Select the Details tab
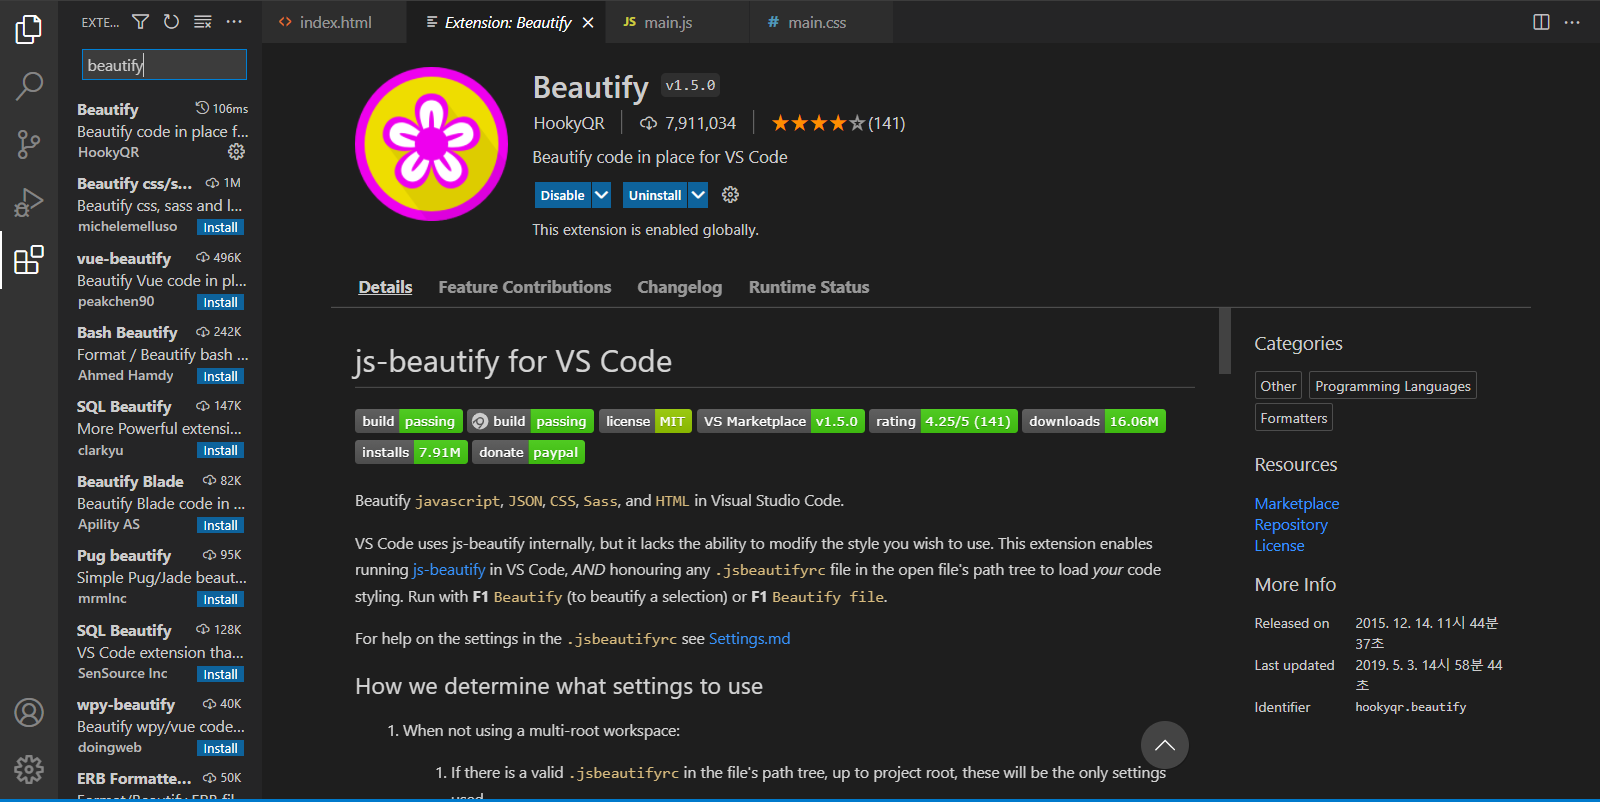The width and height of the screenshot is (1600, 802). (x=385, y=287)
